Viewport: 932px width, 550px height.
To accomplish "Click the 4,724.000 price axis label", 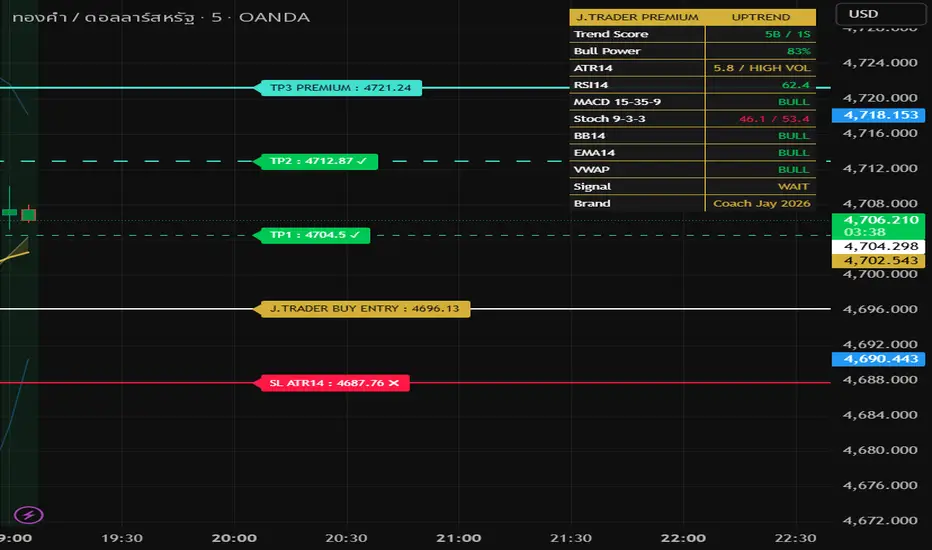I will [880, 62].
